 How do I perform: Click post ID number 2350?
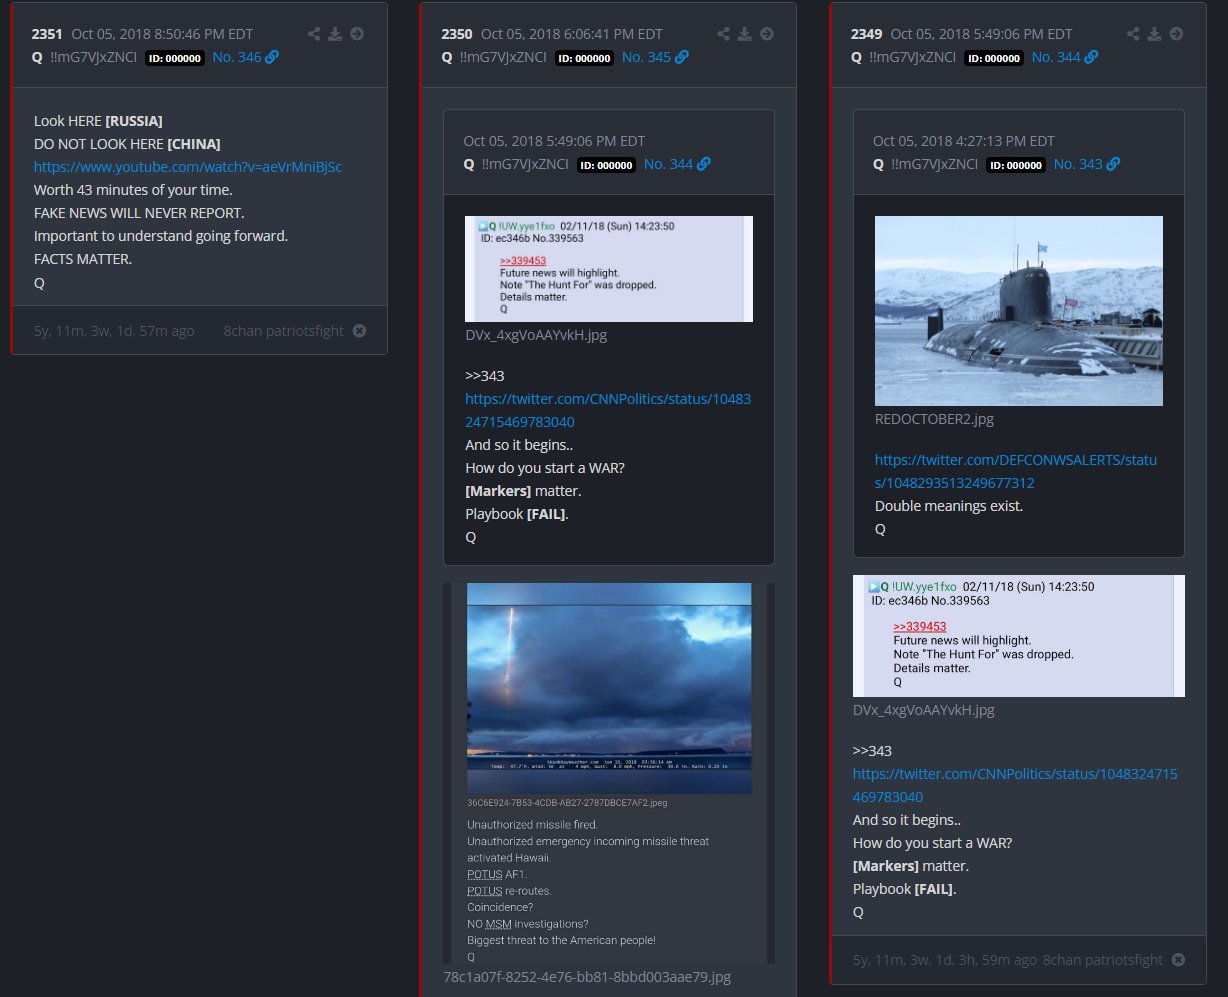(x=457, y=34)
